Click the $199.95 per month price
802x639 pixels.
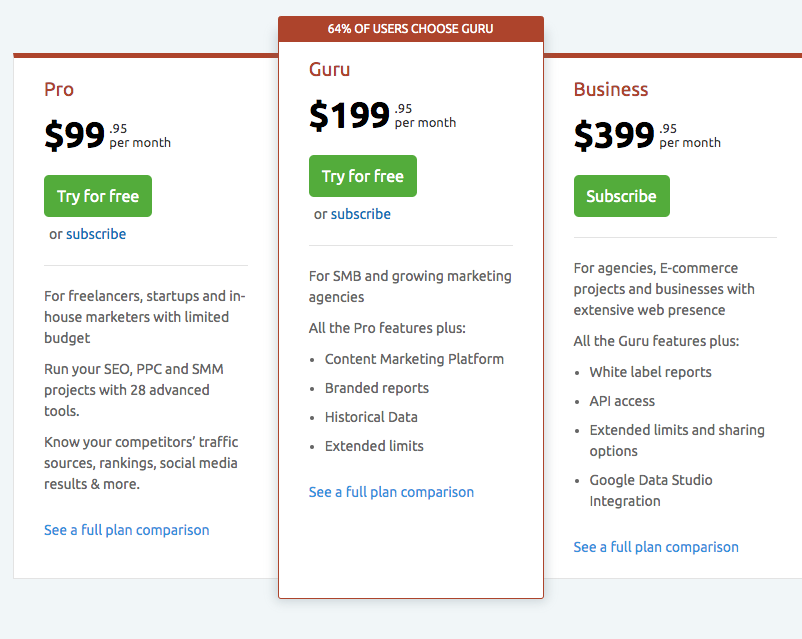[382, 116]
